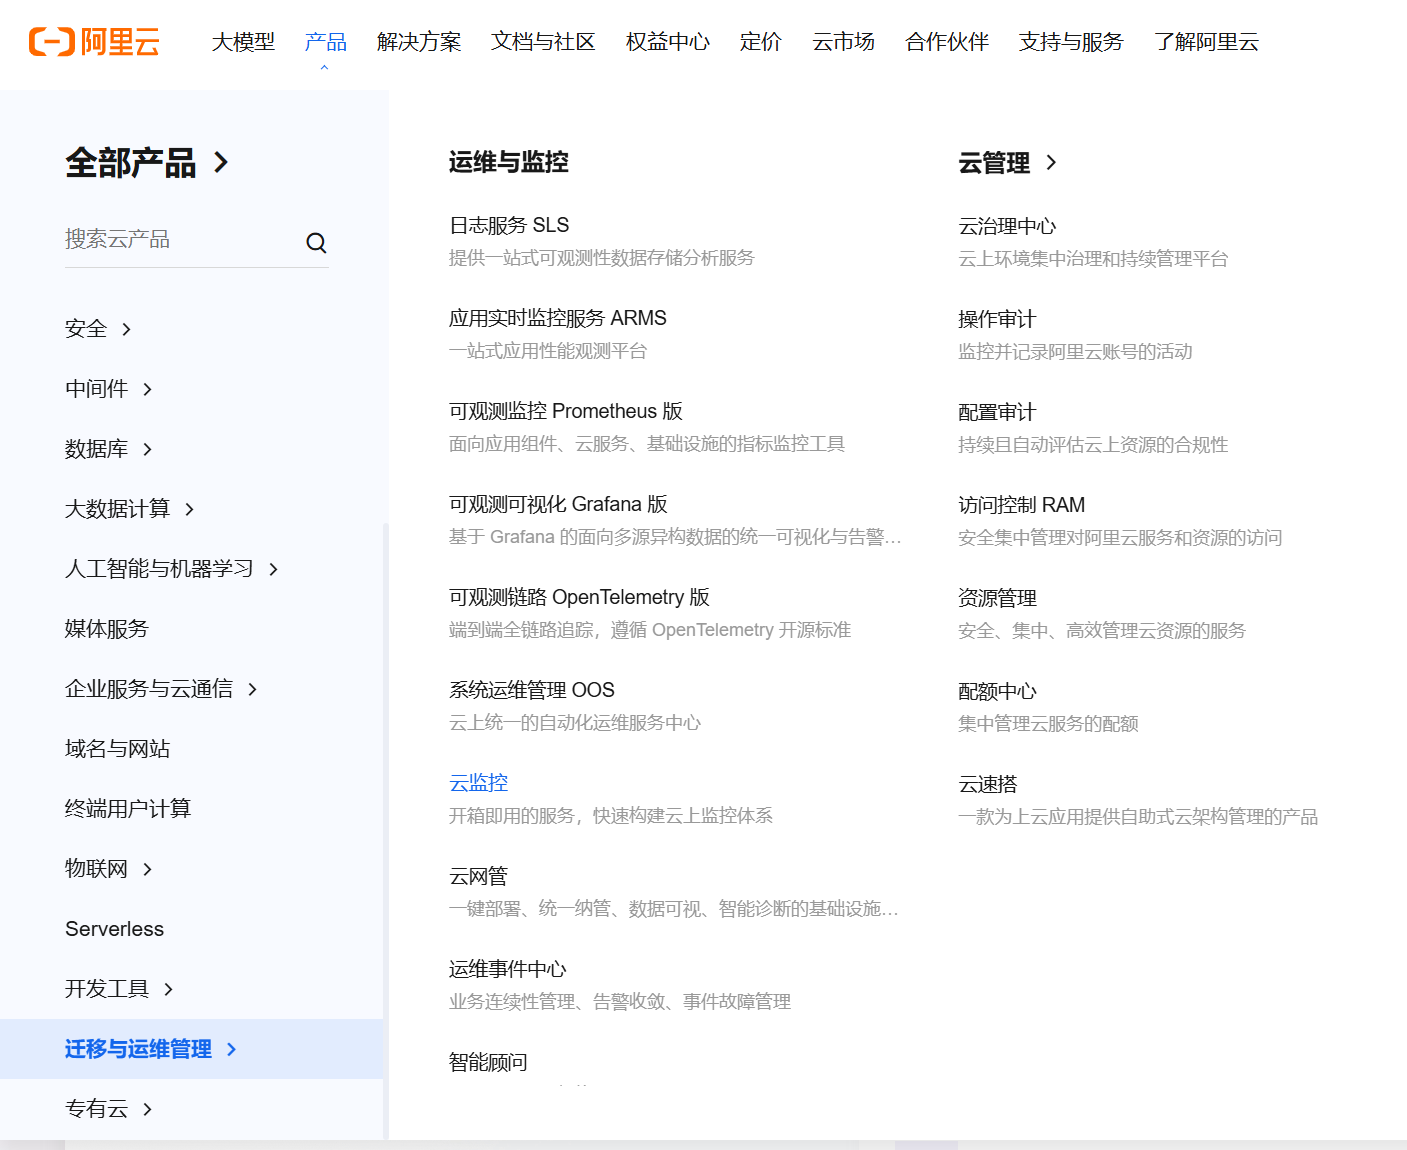Open the 云管理 section heading
Screen dimensions: 1407x1150
[994, 162]
